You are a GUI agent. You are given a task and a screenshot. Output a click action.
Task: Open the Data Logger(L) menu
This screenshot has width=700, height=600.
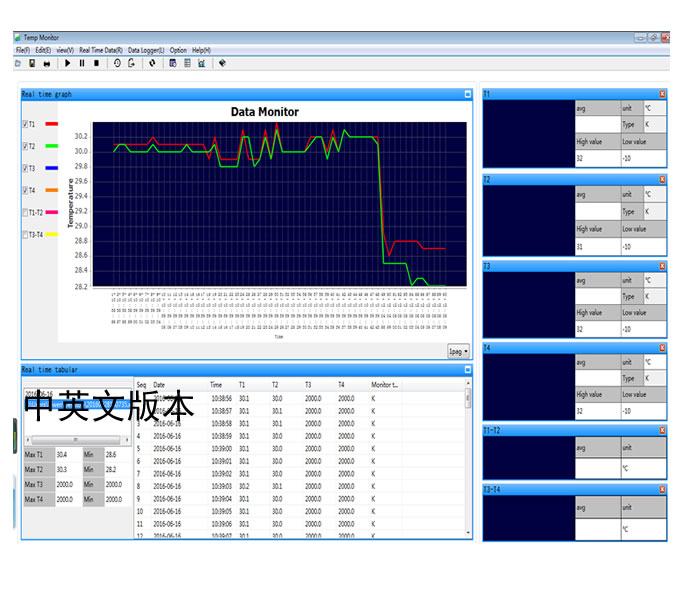(146, 50)
